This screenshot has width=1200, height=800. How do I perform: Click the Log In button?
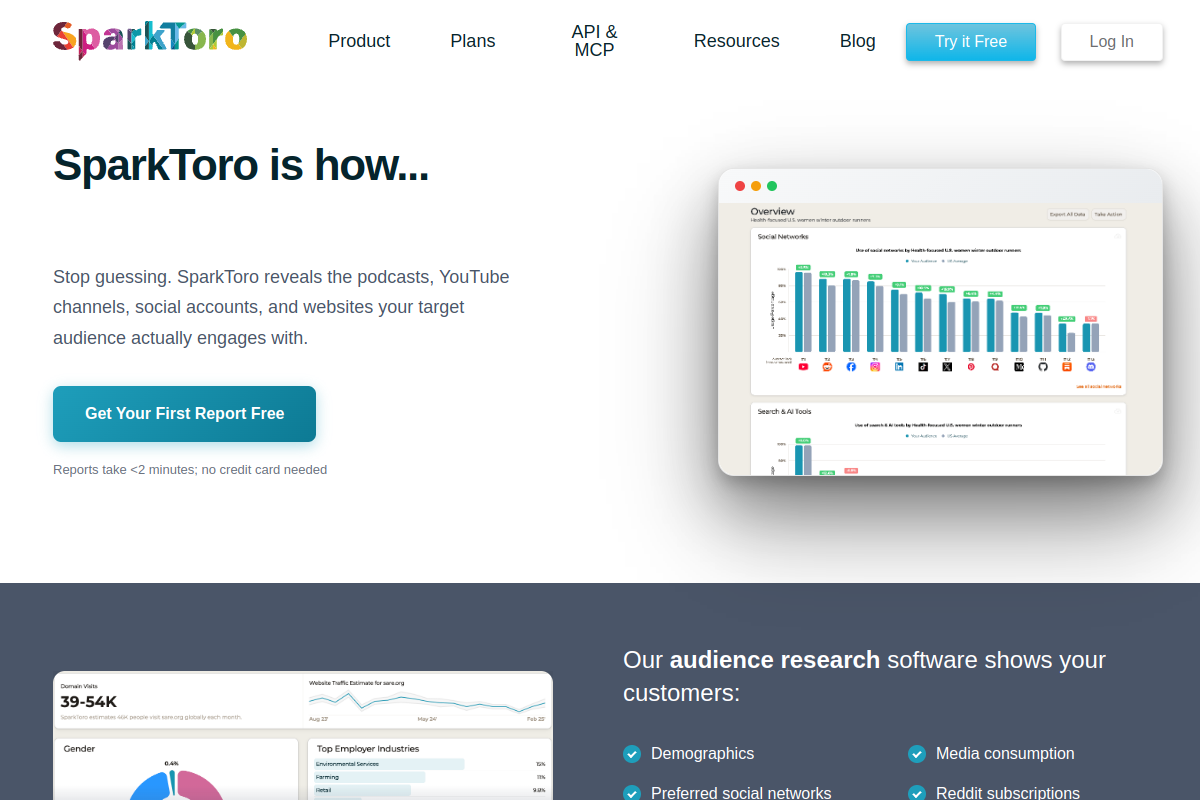1112,42
